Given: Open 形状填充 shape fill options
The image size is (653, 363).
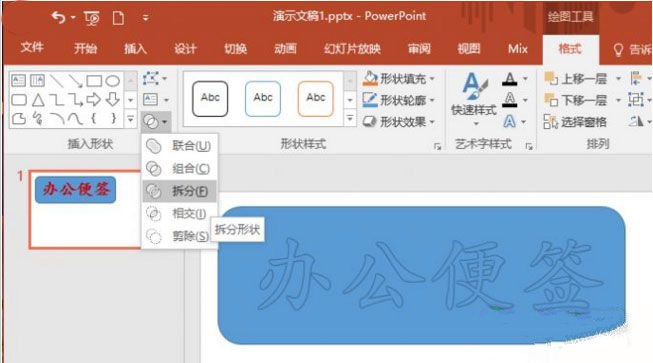Looking at the screenshot, I should pyautogui.click(x=399, y=78).
